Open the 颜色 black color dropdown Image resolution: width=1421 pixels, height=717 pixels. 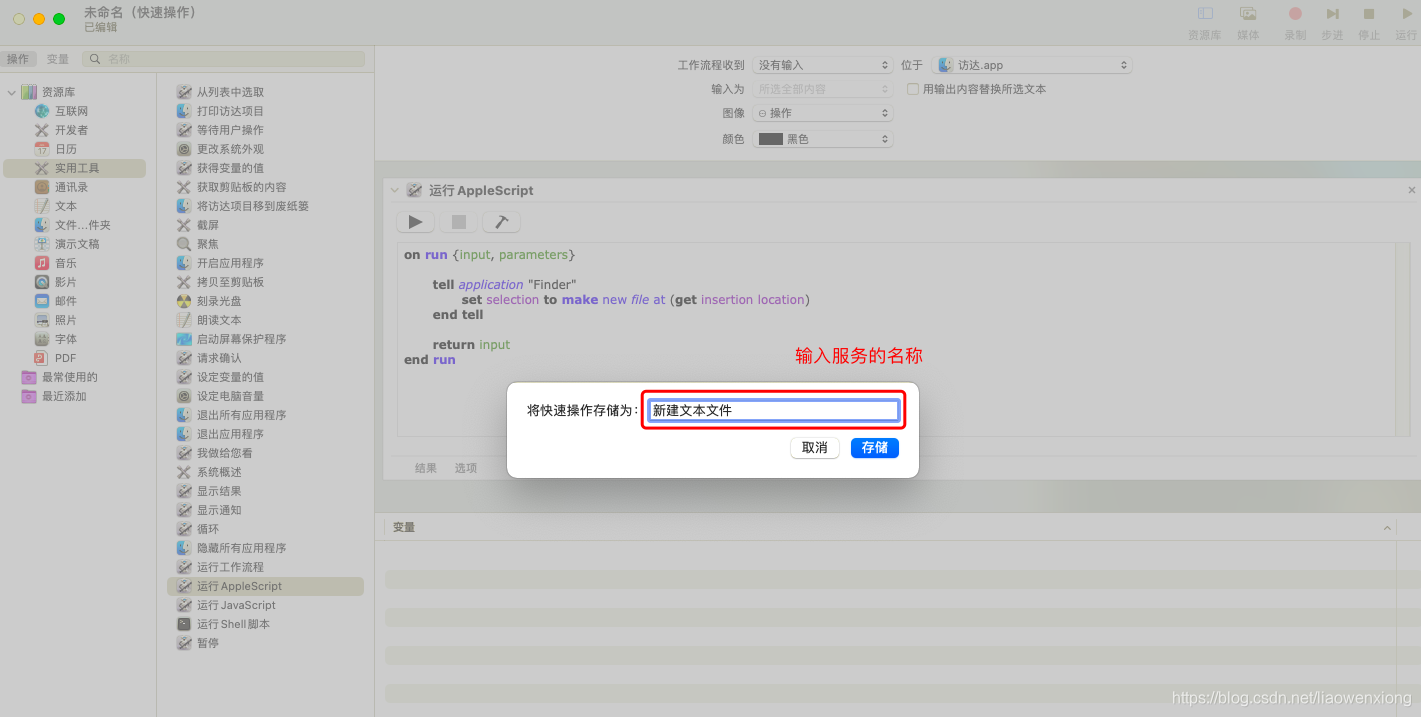pos(822,139)
